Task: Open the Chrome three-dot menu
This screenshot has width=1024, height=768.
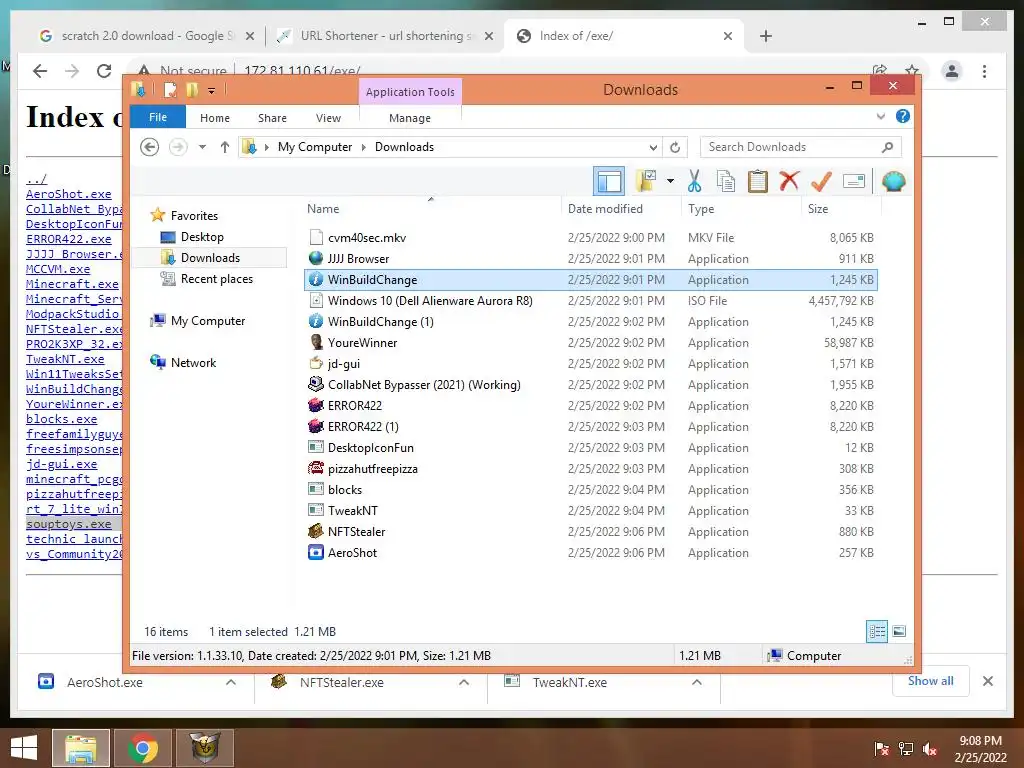Action: pyautogui.click(x=984, y=71)
